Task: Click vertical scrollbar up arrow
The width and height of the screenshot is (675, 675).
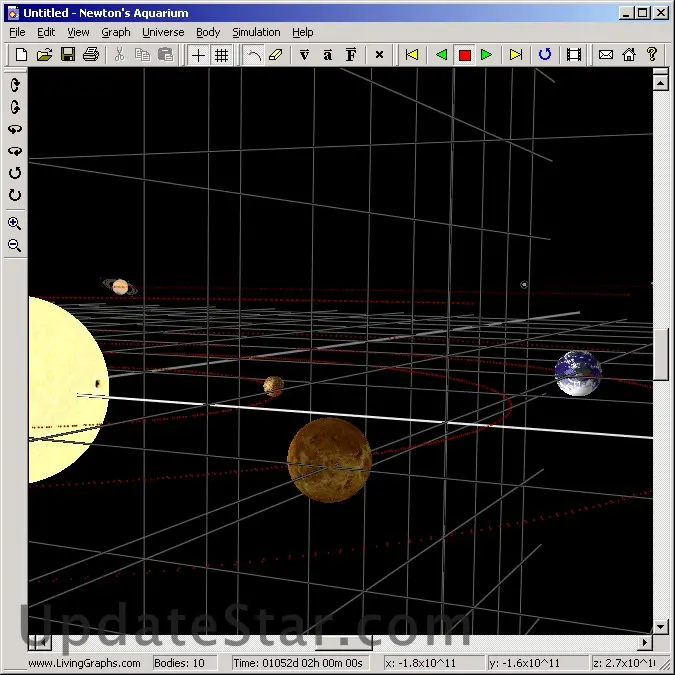Action: coord(660,82)
